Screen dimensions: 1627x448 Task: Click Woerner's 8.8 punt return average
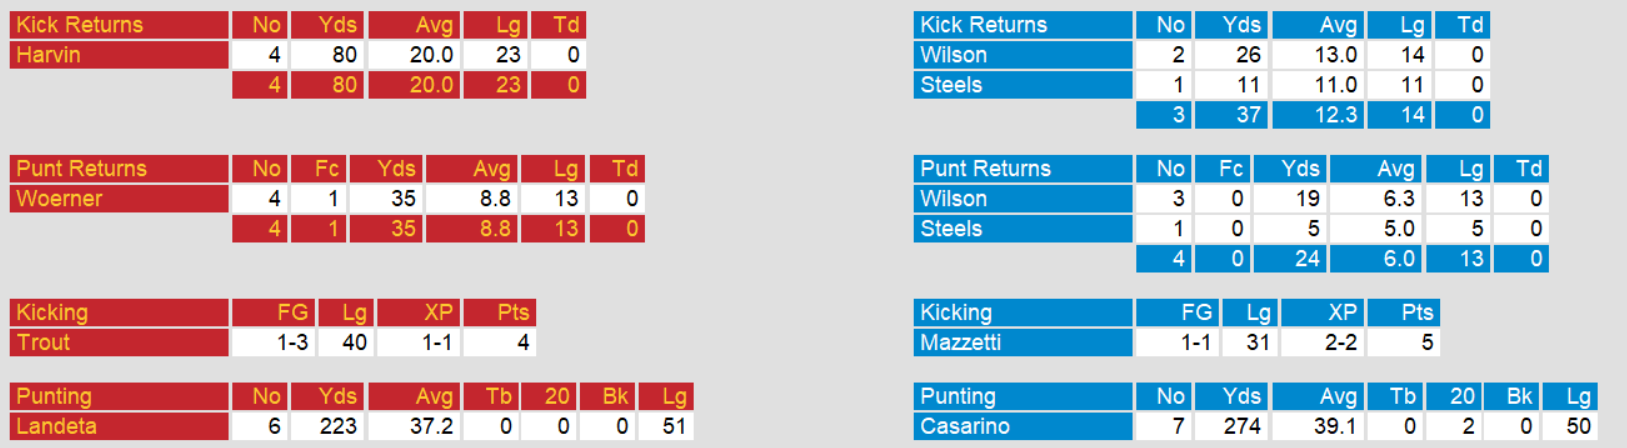coord(494,199)
